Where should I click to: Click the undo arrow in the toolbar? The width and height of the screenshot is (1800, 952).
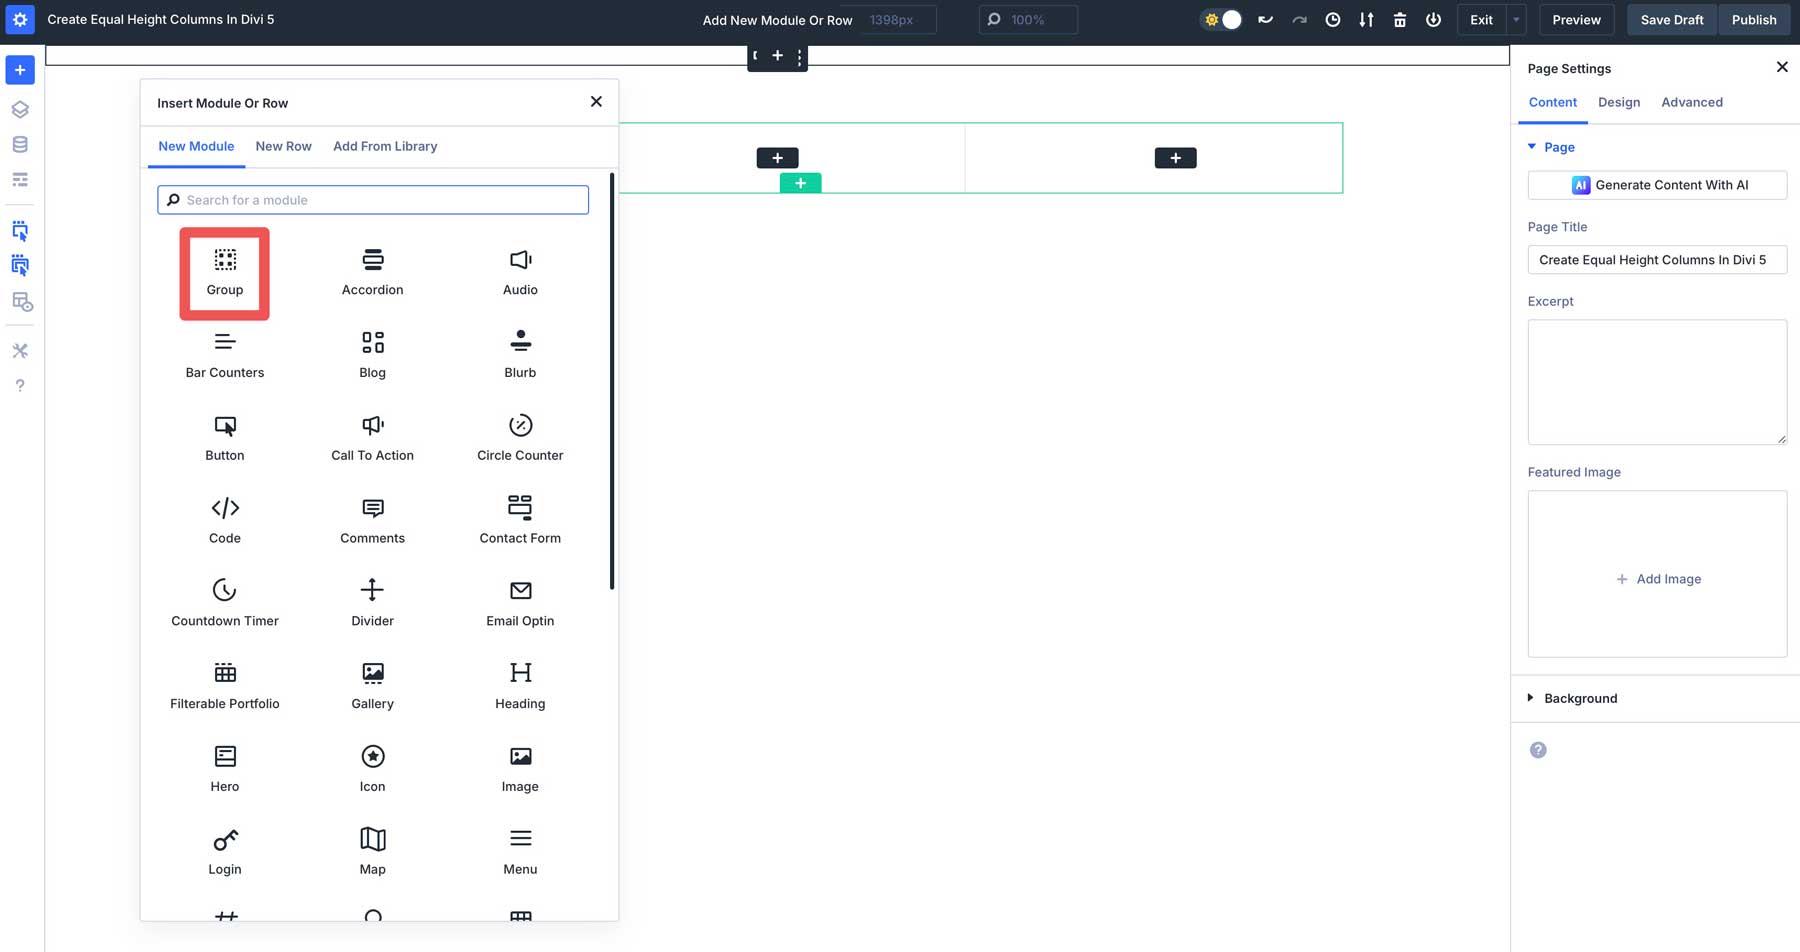(1265, 19)
